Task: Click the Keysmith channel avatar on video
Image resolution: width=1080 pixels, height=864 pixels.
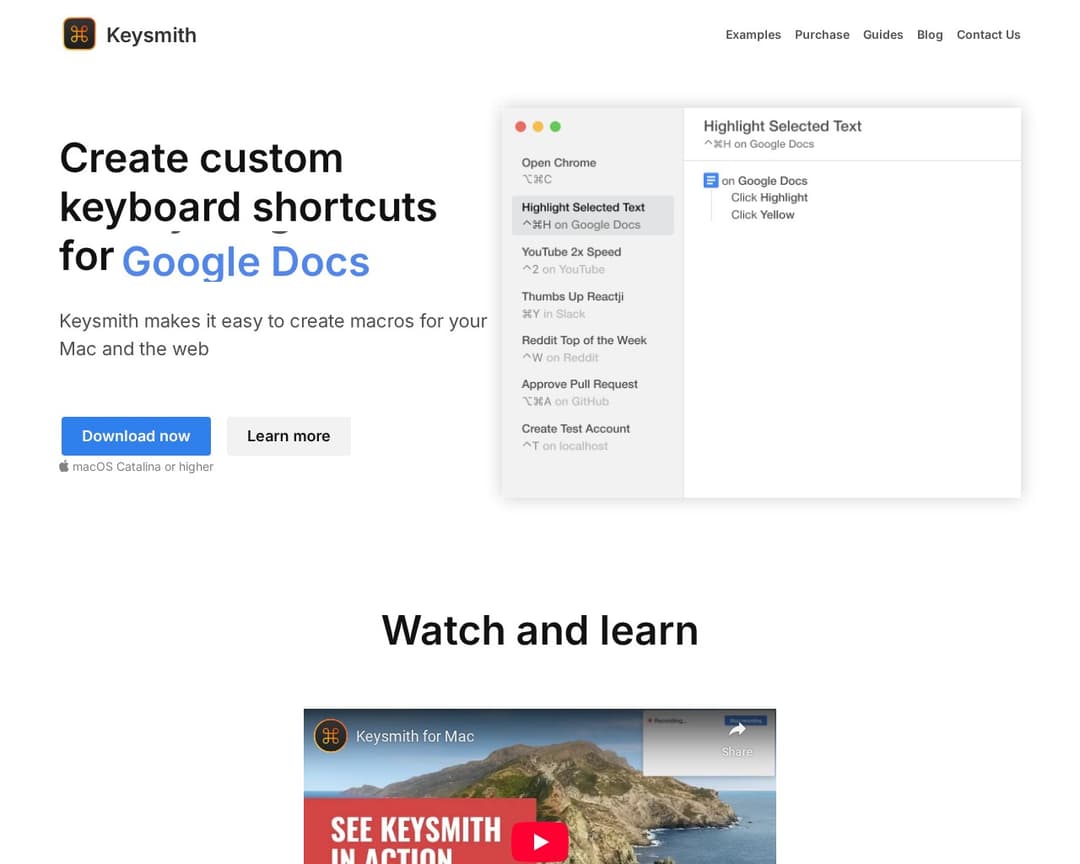Action: 331,736
